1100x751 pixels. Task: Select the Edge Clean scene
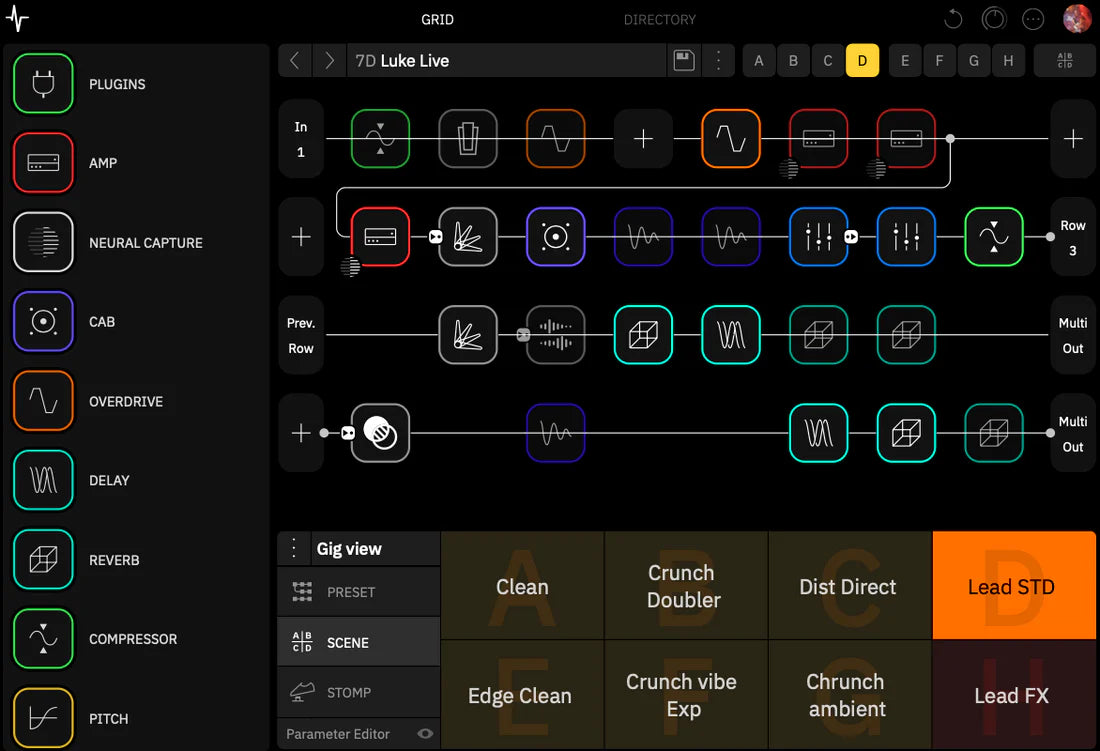521,695
